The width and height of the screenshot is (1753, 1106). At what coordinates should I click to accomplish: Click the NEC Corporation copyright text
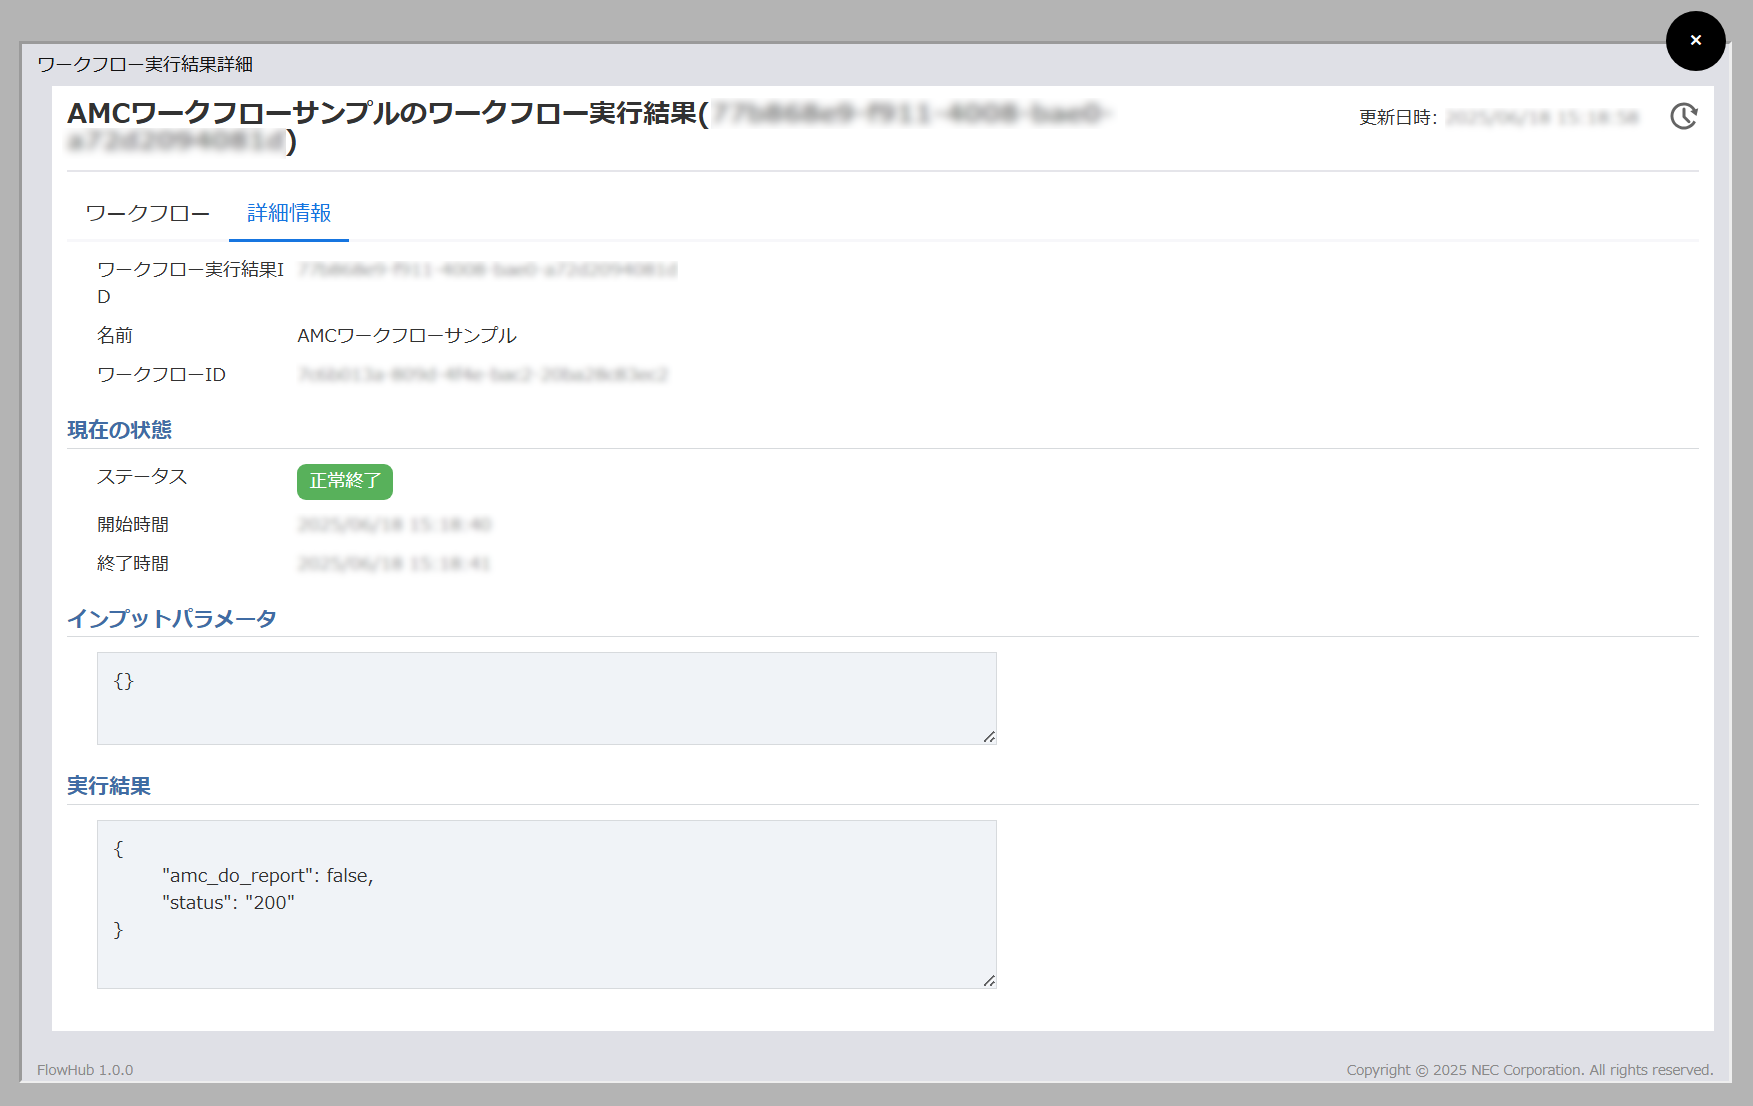(1529, 1070)
